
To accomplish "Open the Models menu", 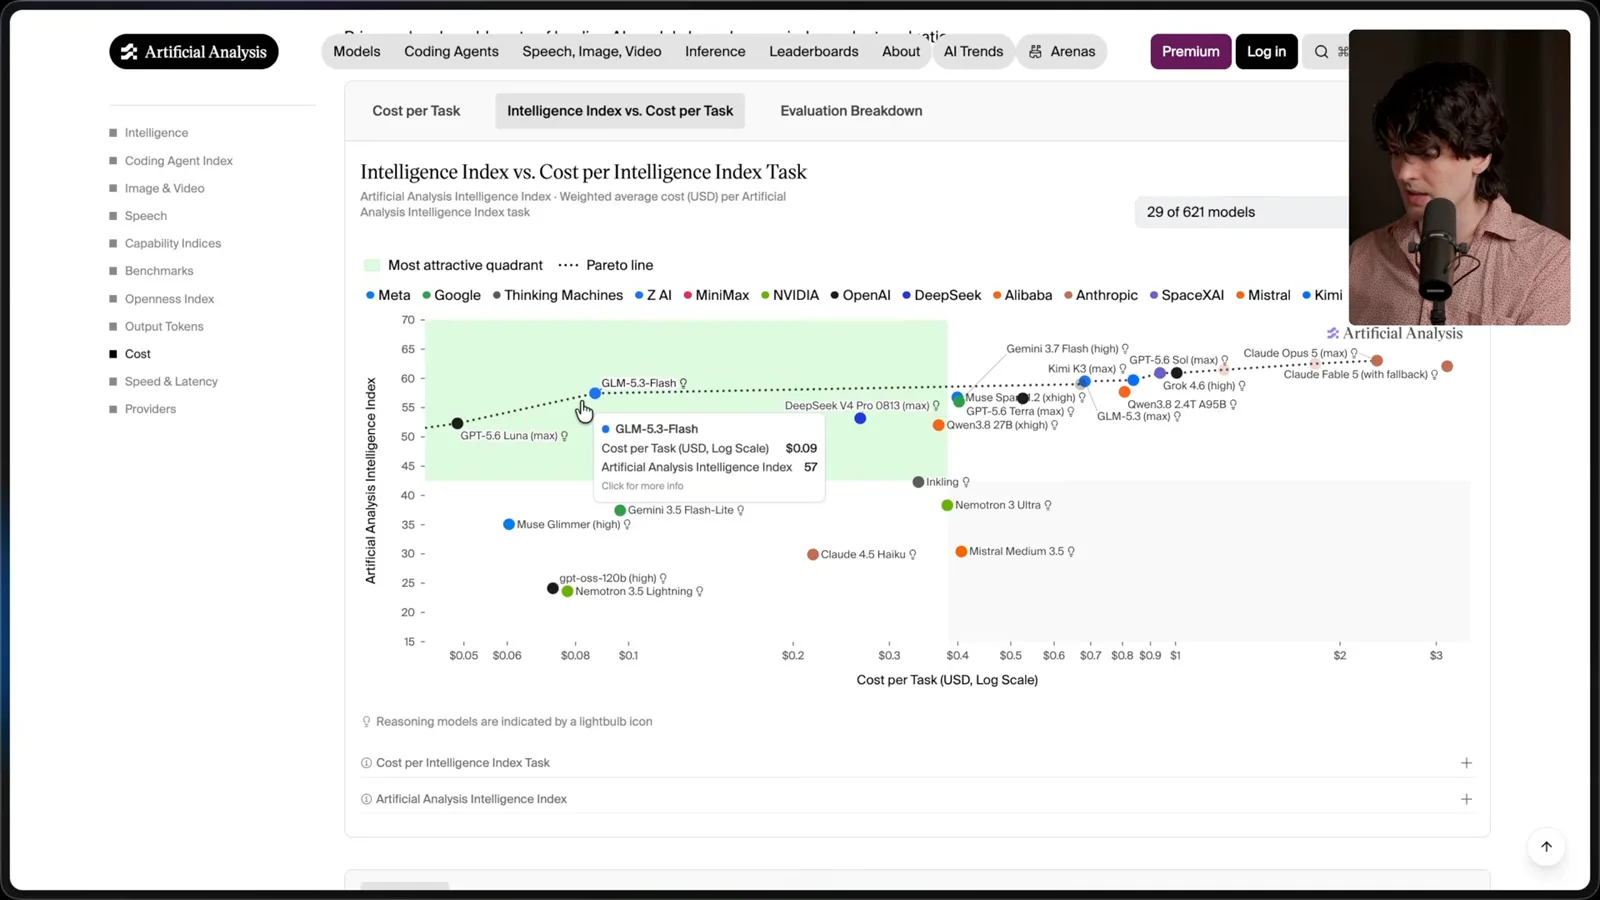I will [x=357, y=52].
